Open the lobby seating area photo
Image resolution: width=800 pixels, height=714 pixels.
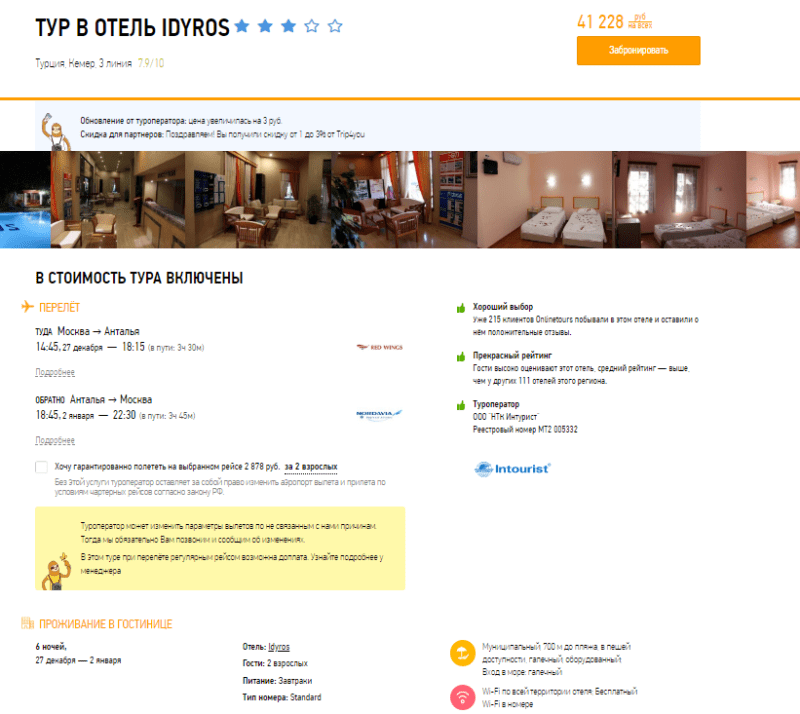pyautogui.click(x=258, y=200)
